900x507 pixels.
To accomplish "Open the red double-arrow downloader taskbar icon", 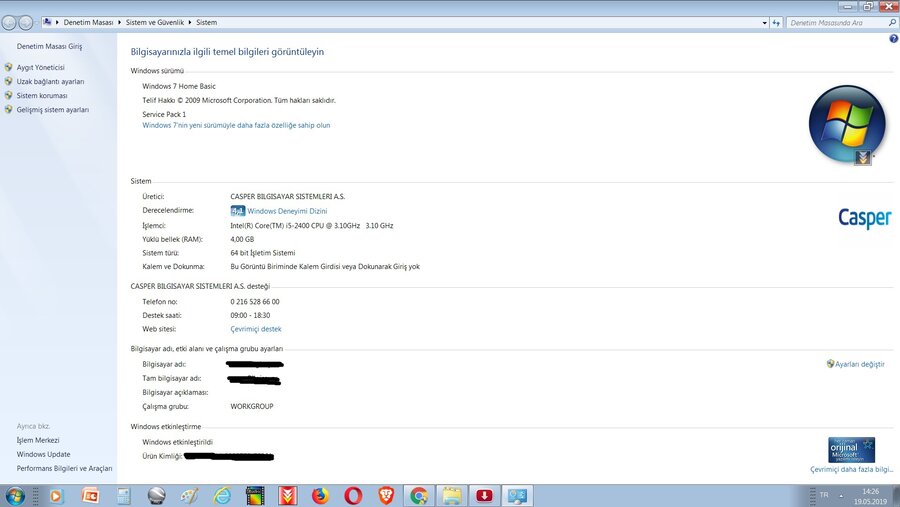I will point(288,496).
